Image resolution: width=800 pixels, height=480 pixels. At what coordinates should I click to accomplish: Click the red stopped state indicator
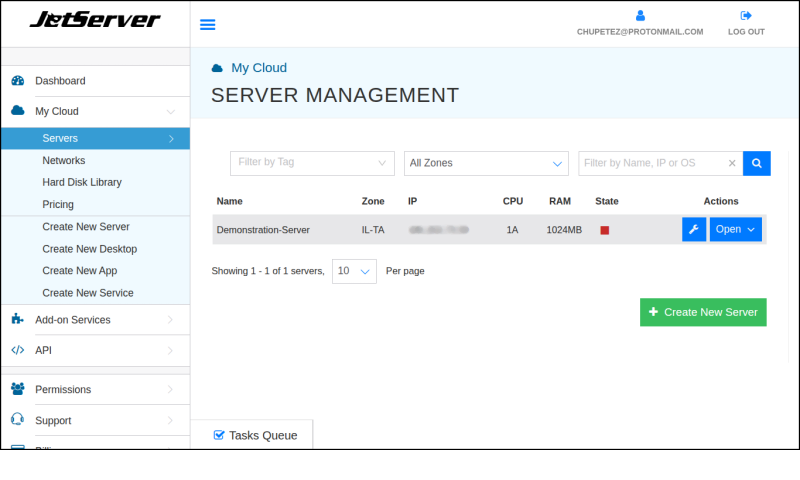point(605,230)
